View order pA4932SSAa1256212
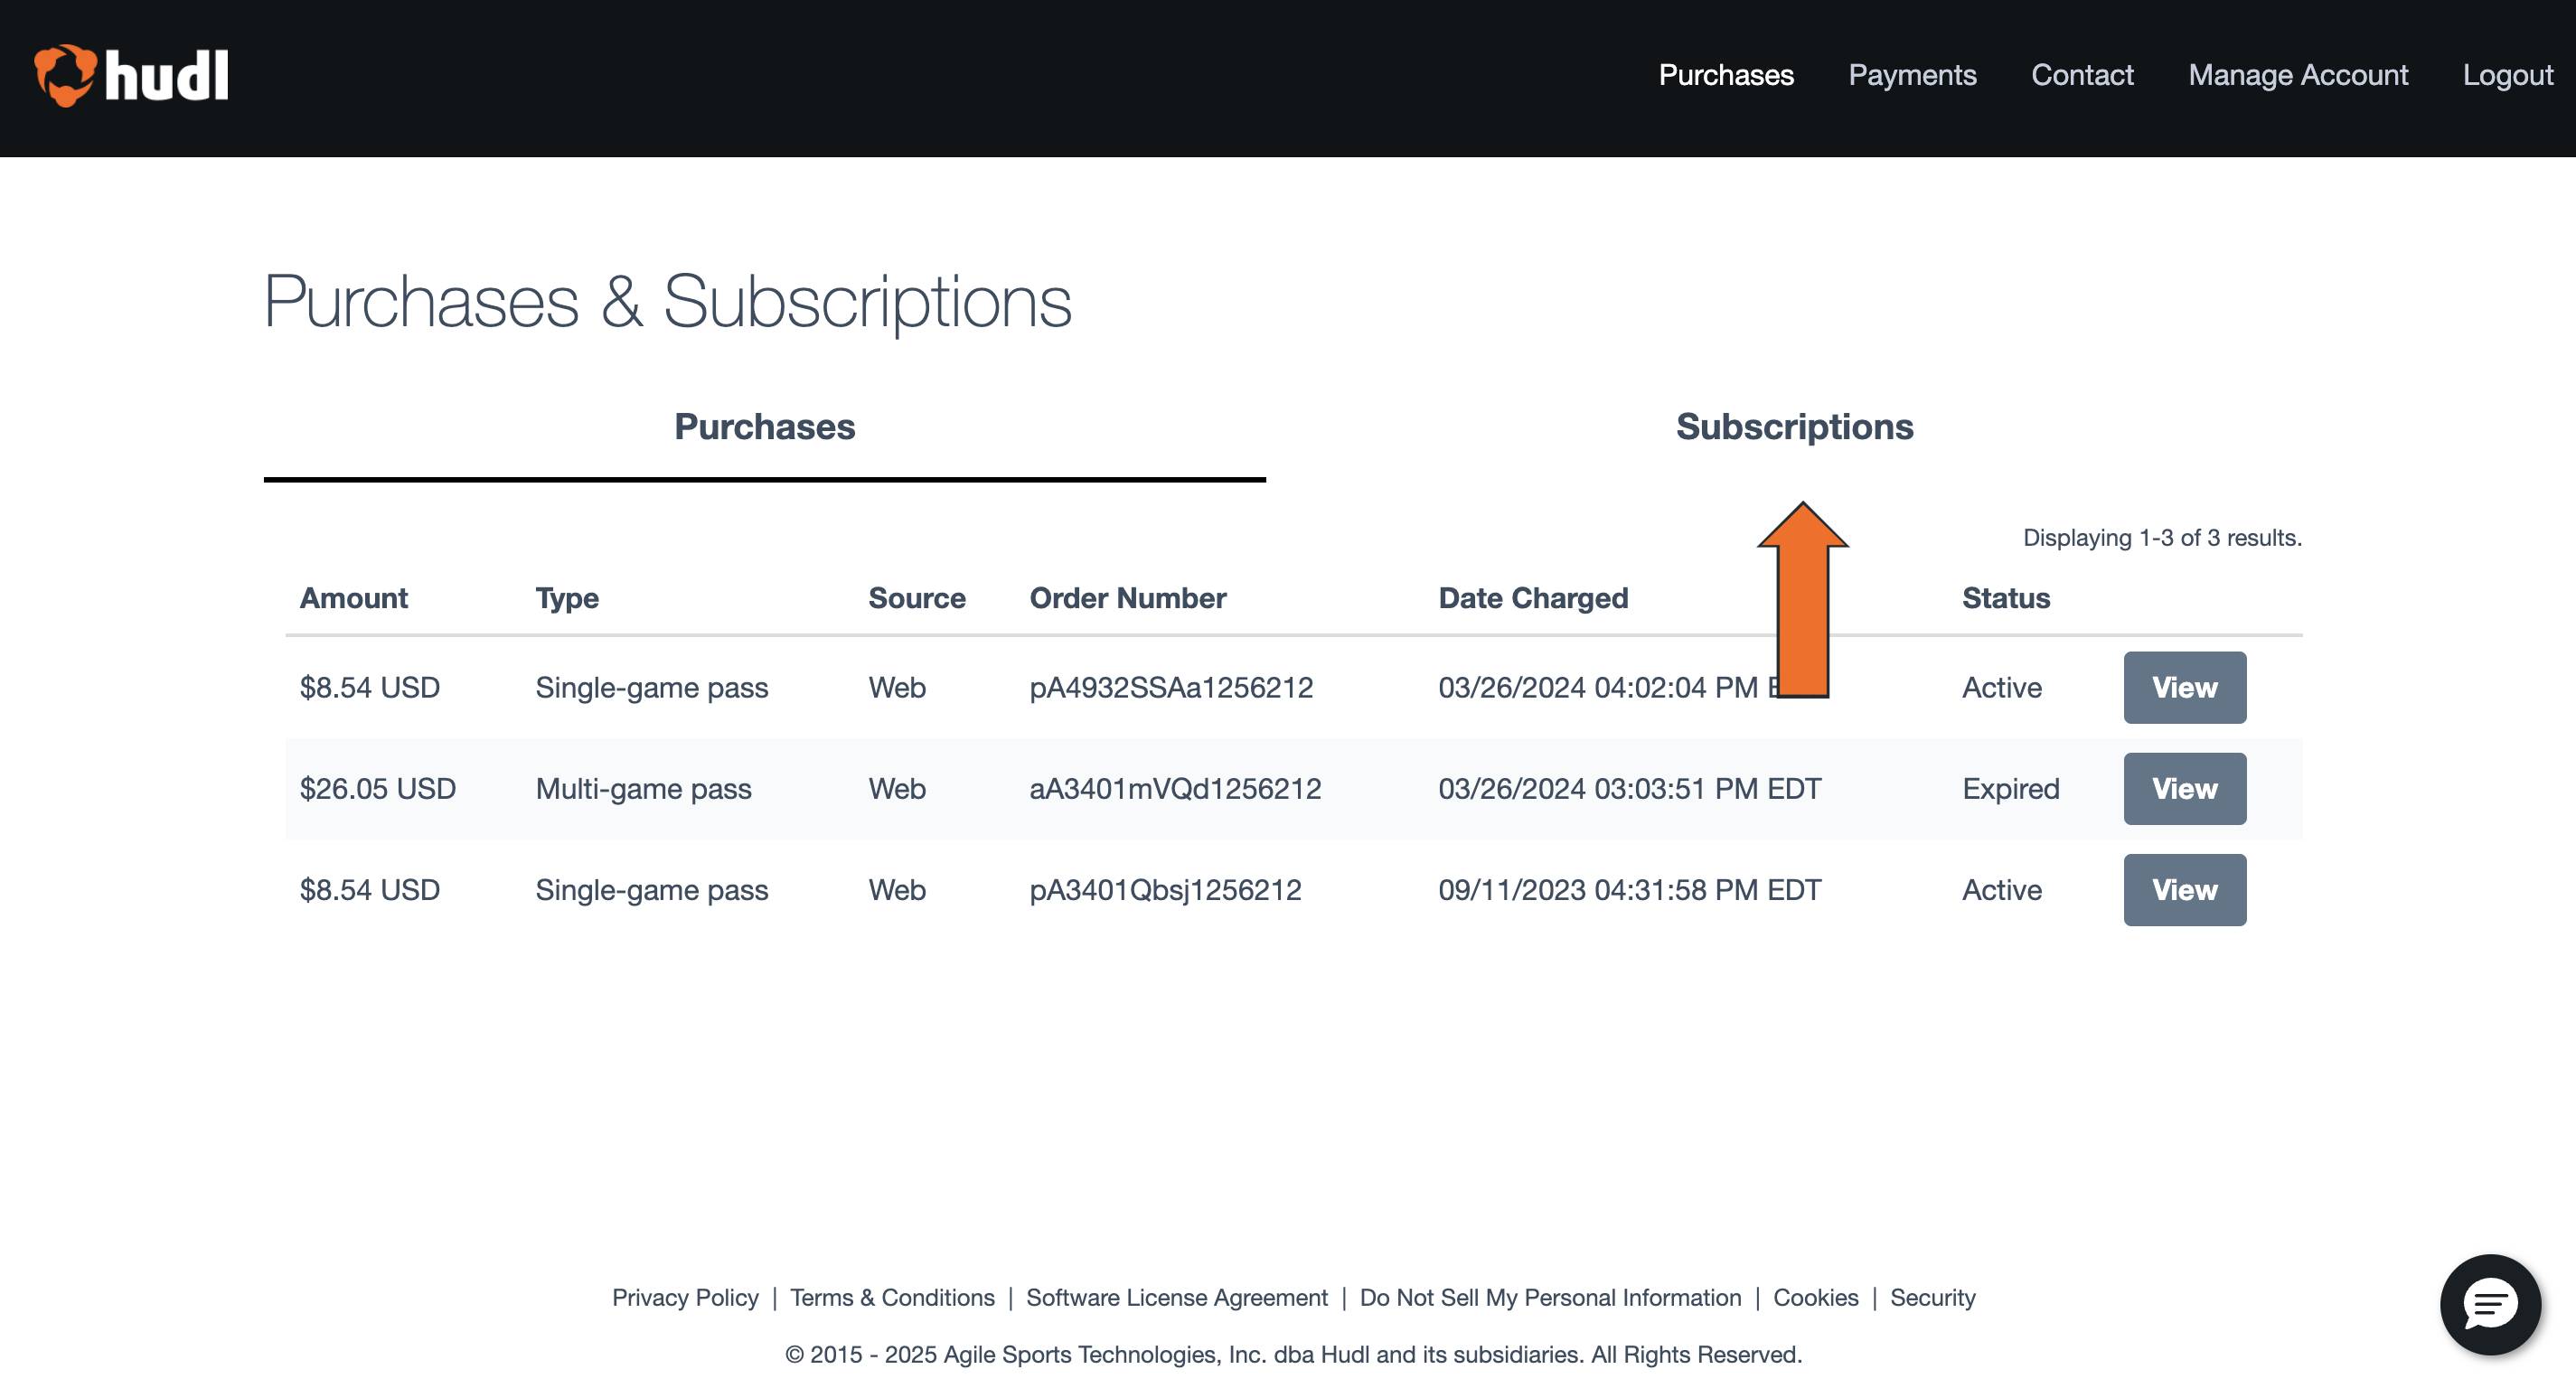 2185,688
